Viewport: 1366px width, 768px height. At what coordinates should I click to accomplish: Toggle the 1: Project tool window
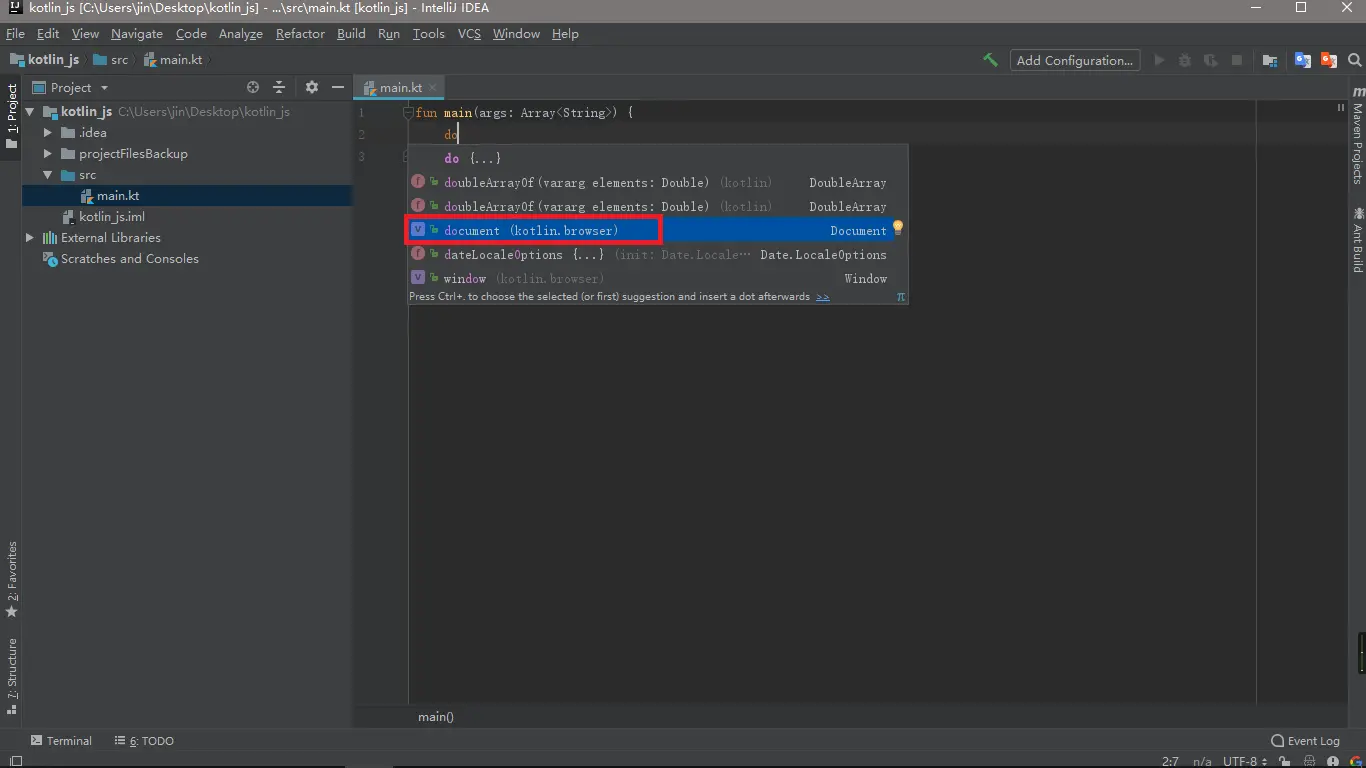tap(12, 116)
